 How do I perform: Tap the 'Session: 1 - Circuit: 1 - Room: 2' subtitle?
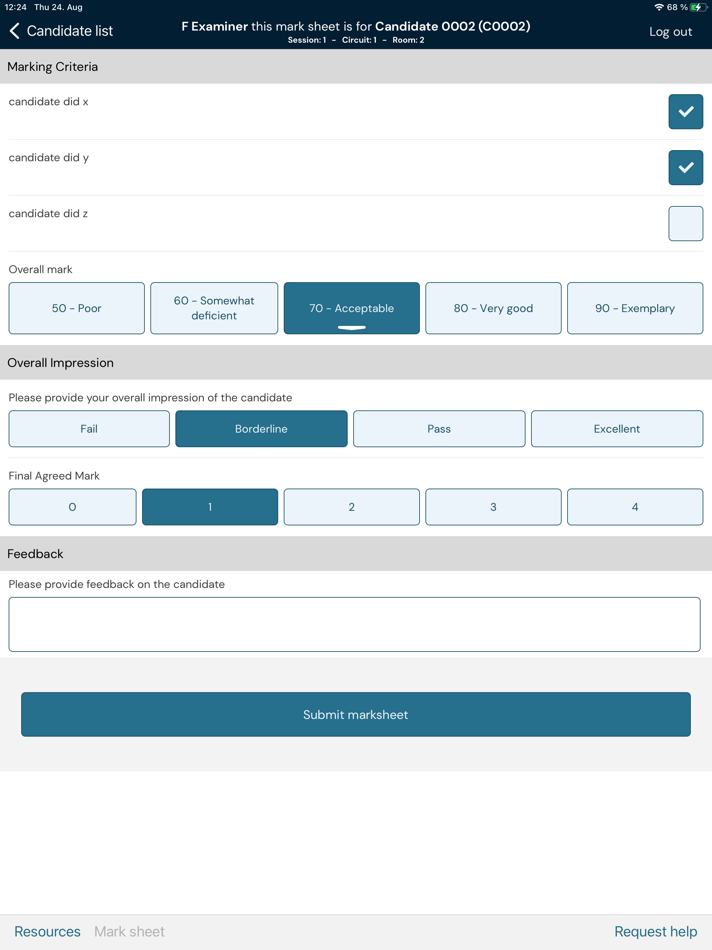click(x=356, y=40)
